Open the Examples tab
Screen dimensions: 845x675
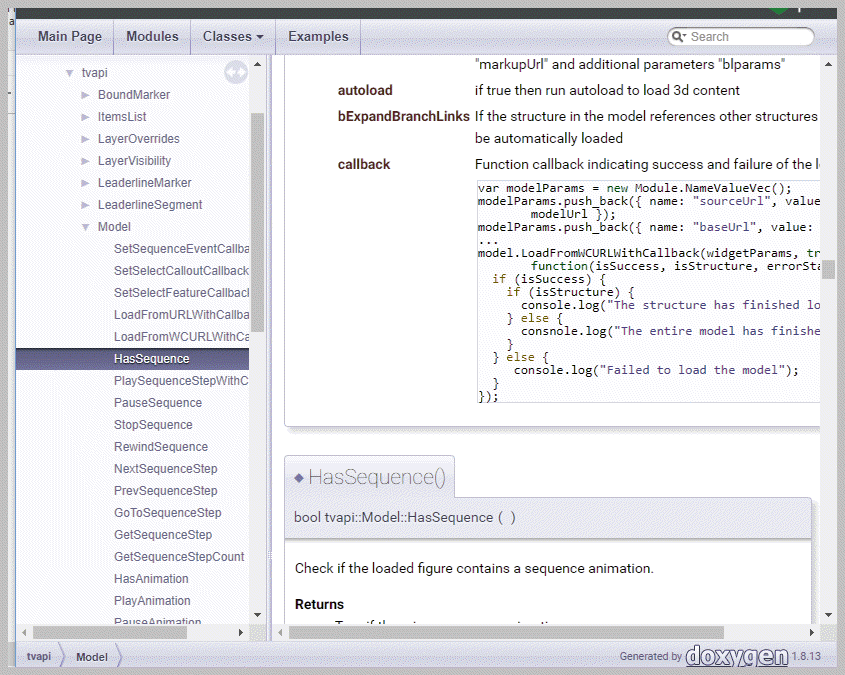tap(318, 37)
